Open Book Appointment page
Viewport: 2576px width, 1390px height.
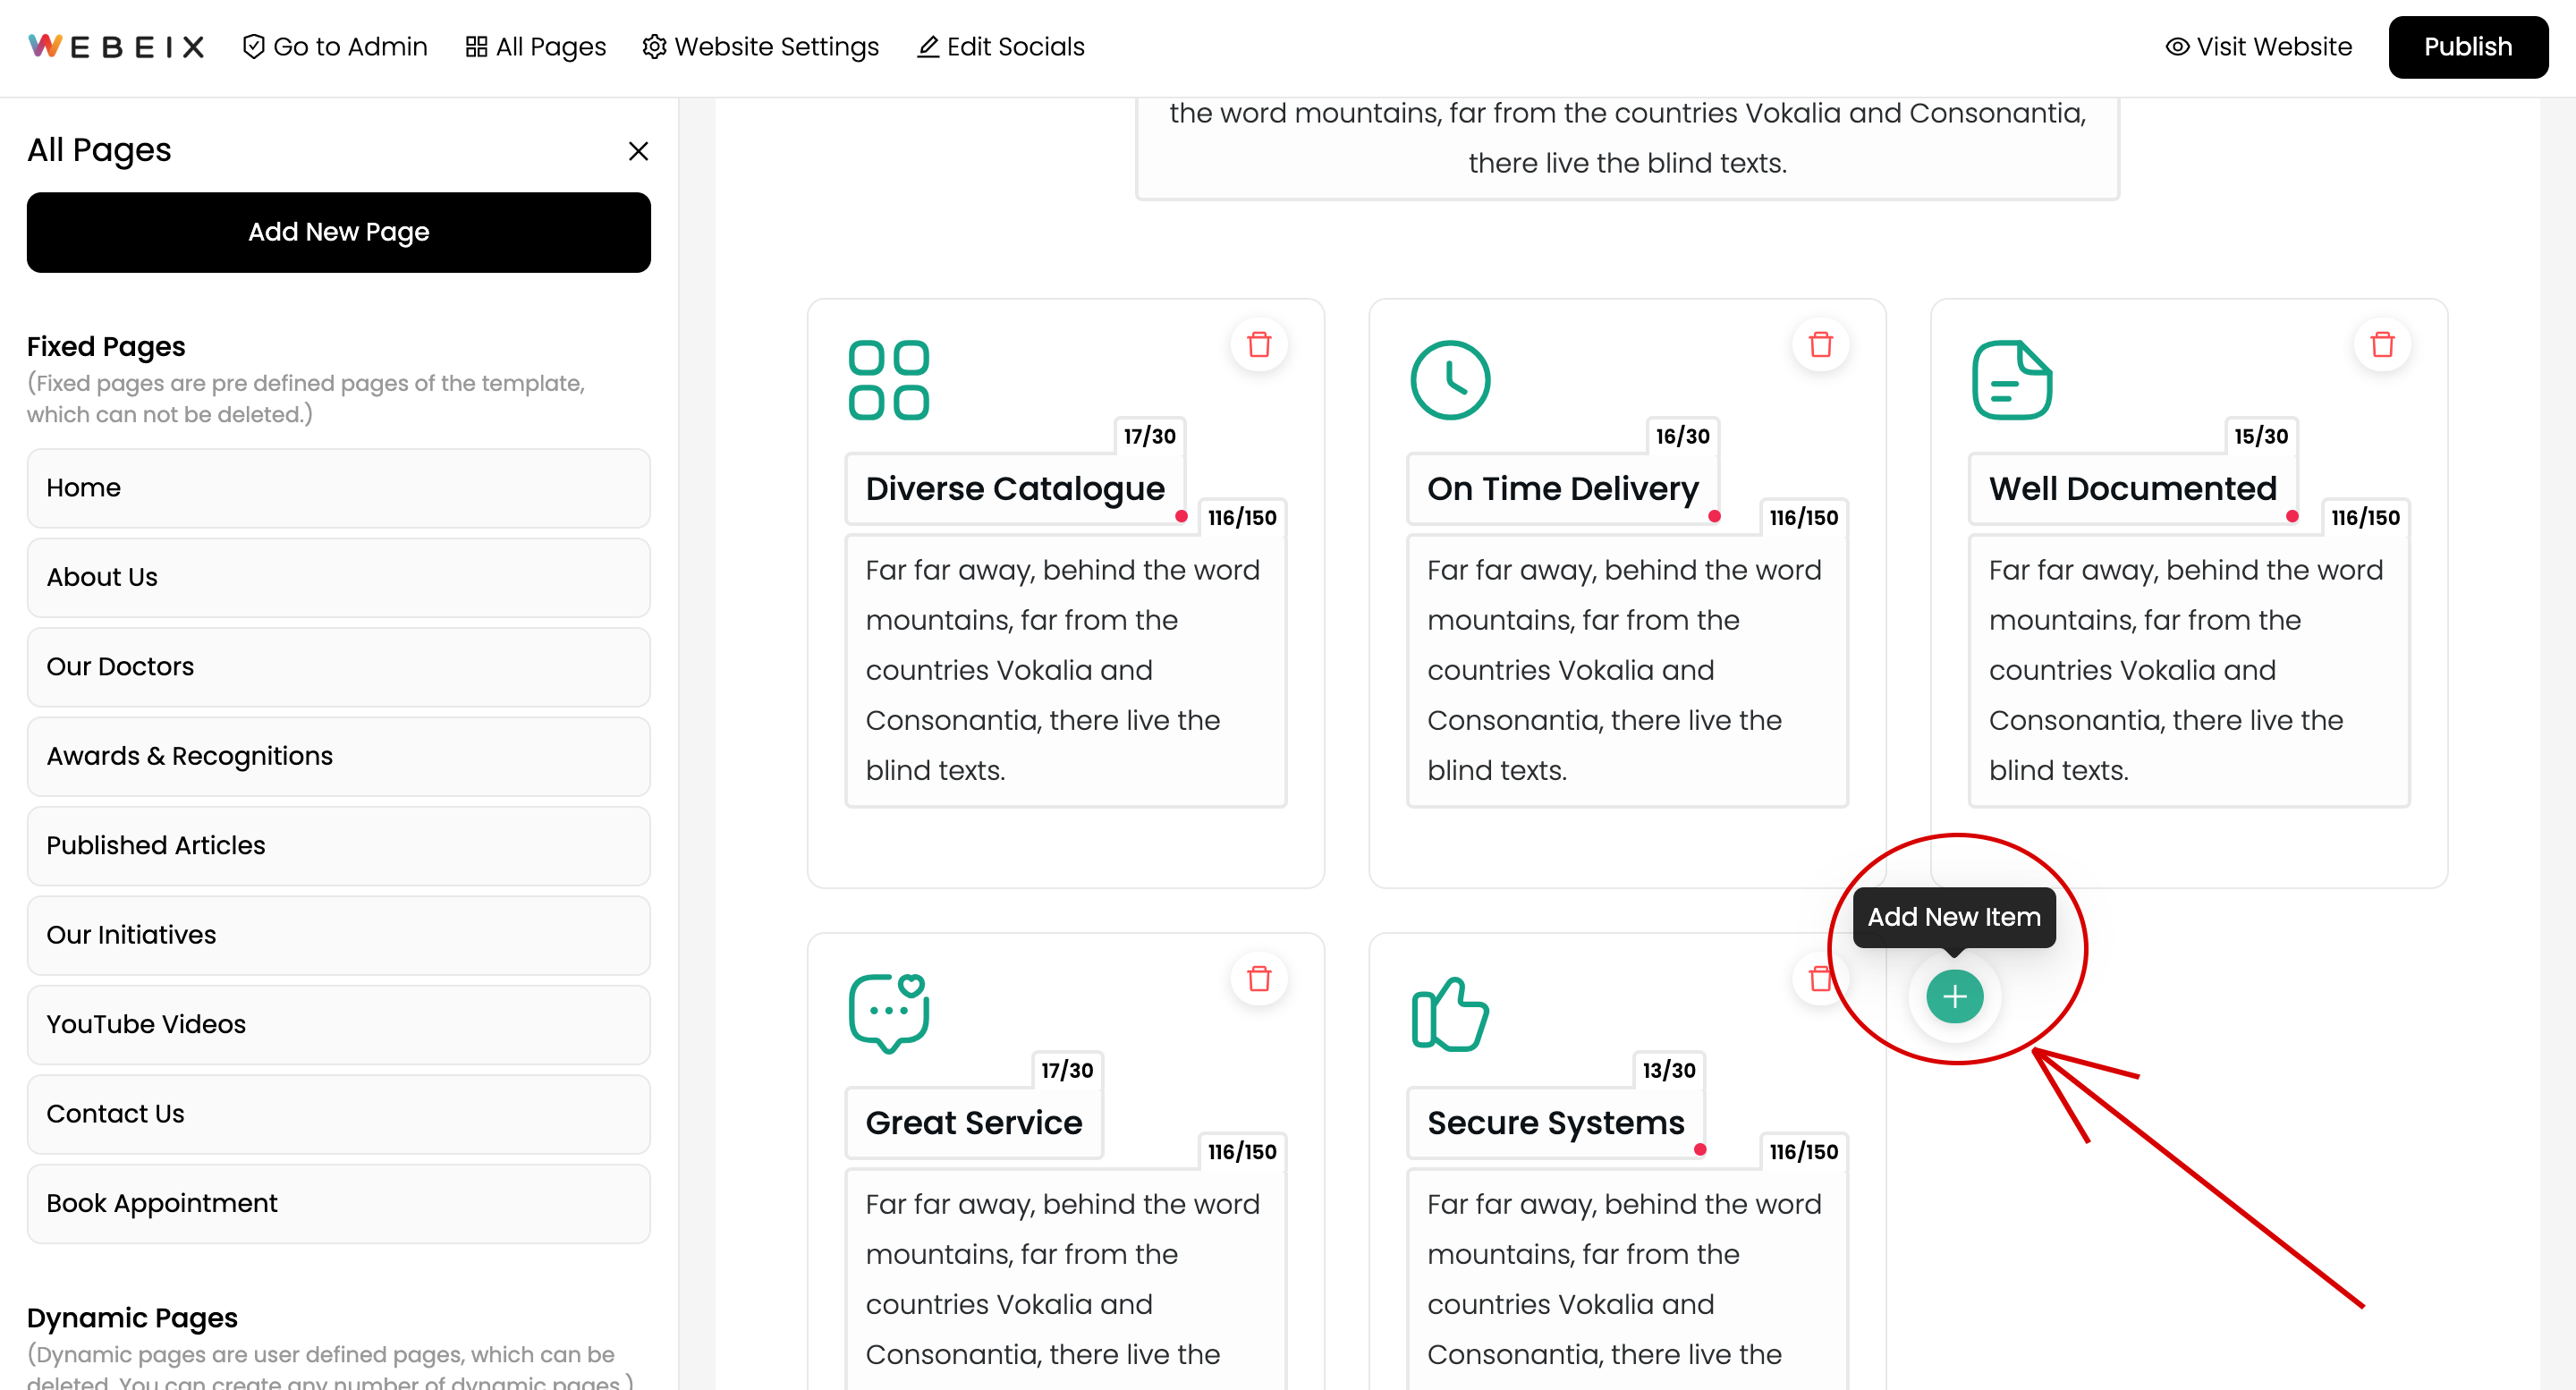pos(338,1204)
